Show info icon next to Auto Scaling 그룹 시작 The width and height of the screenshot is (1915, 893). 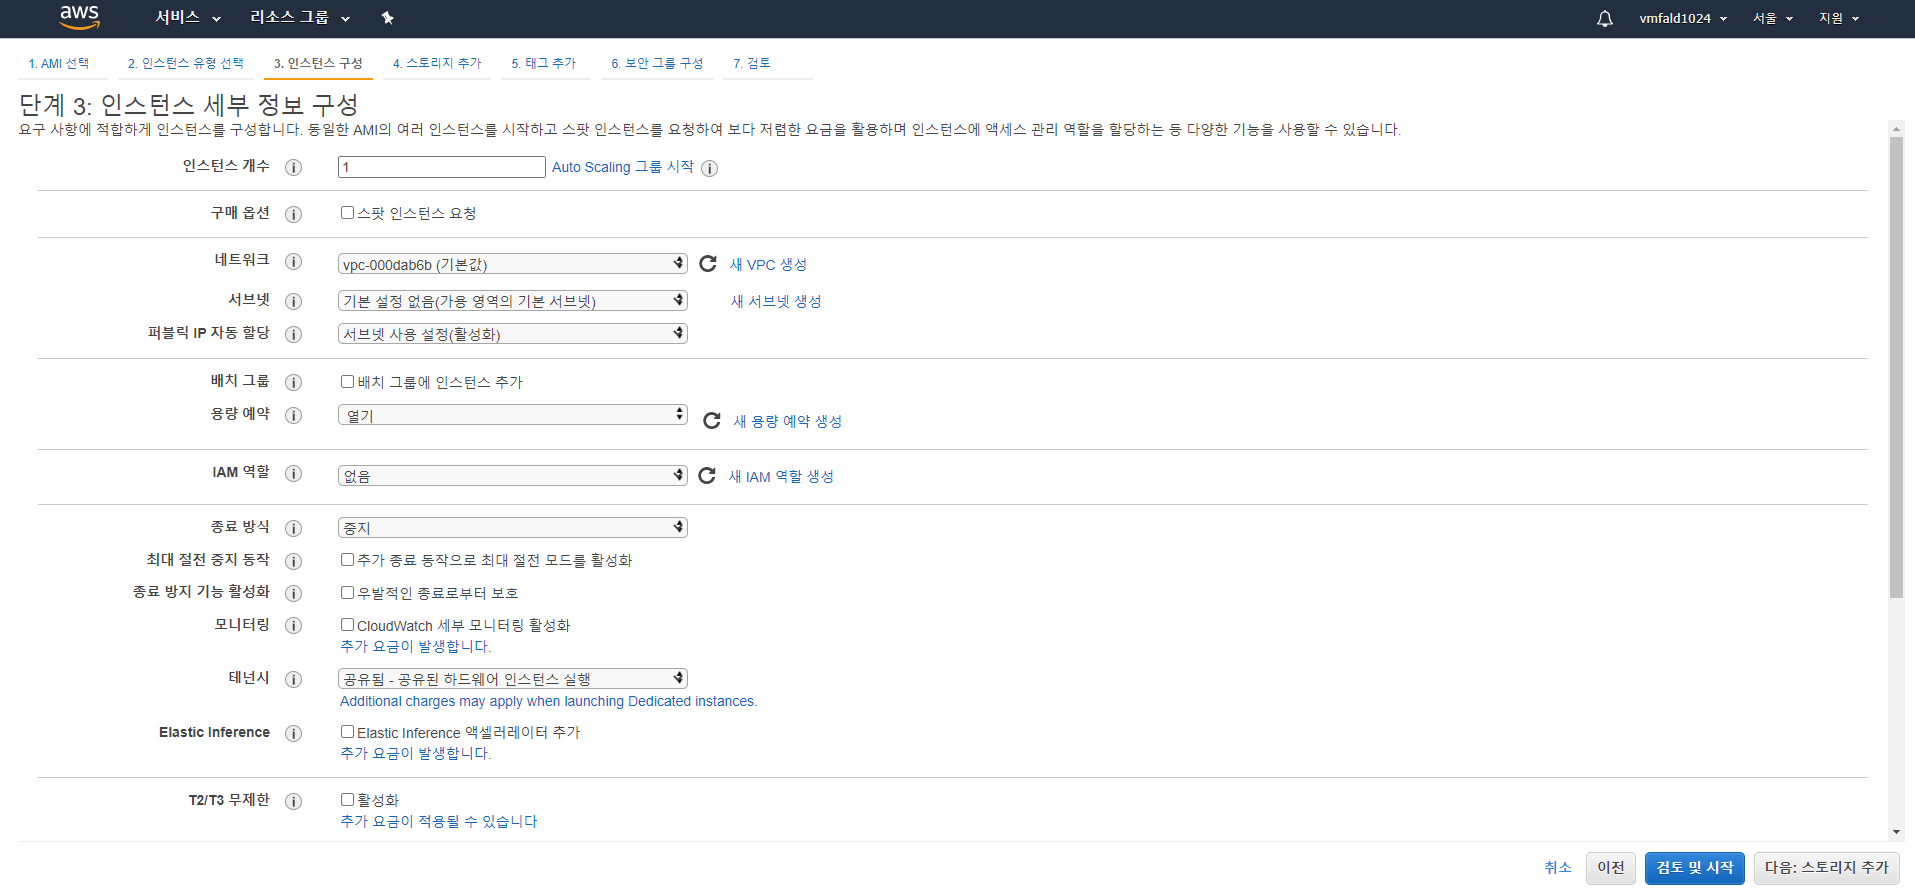pos(710,168)
